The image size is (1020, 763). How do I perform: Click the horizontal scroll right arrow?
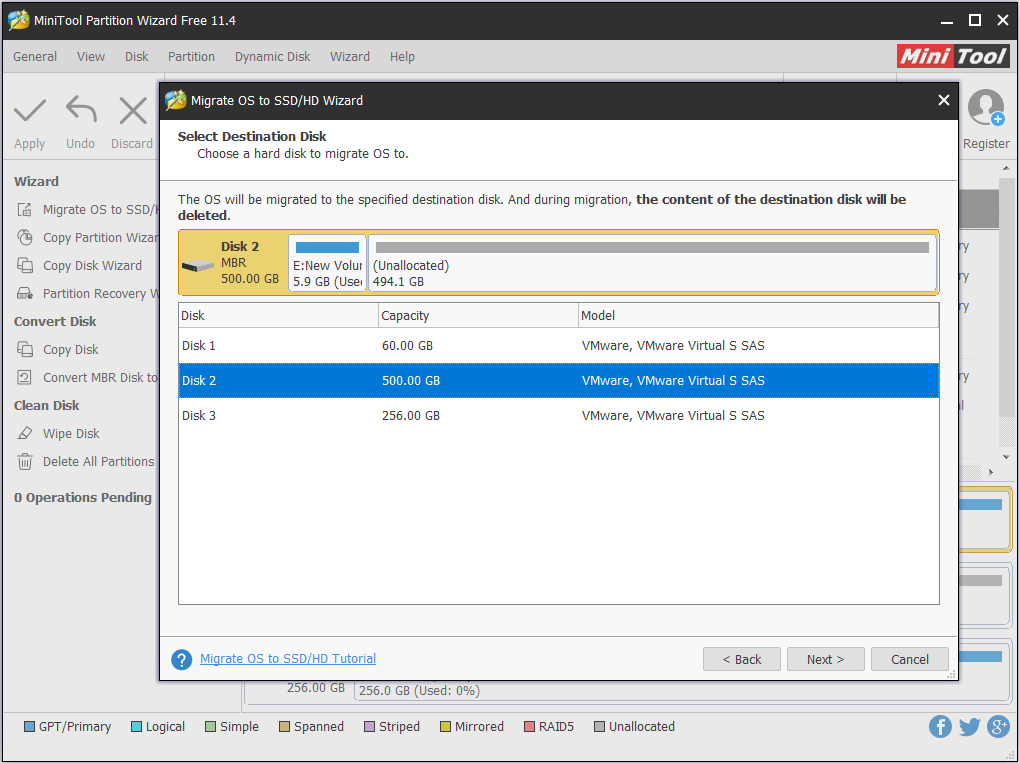(991, 472)
